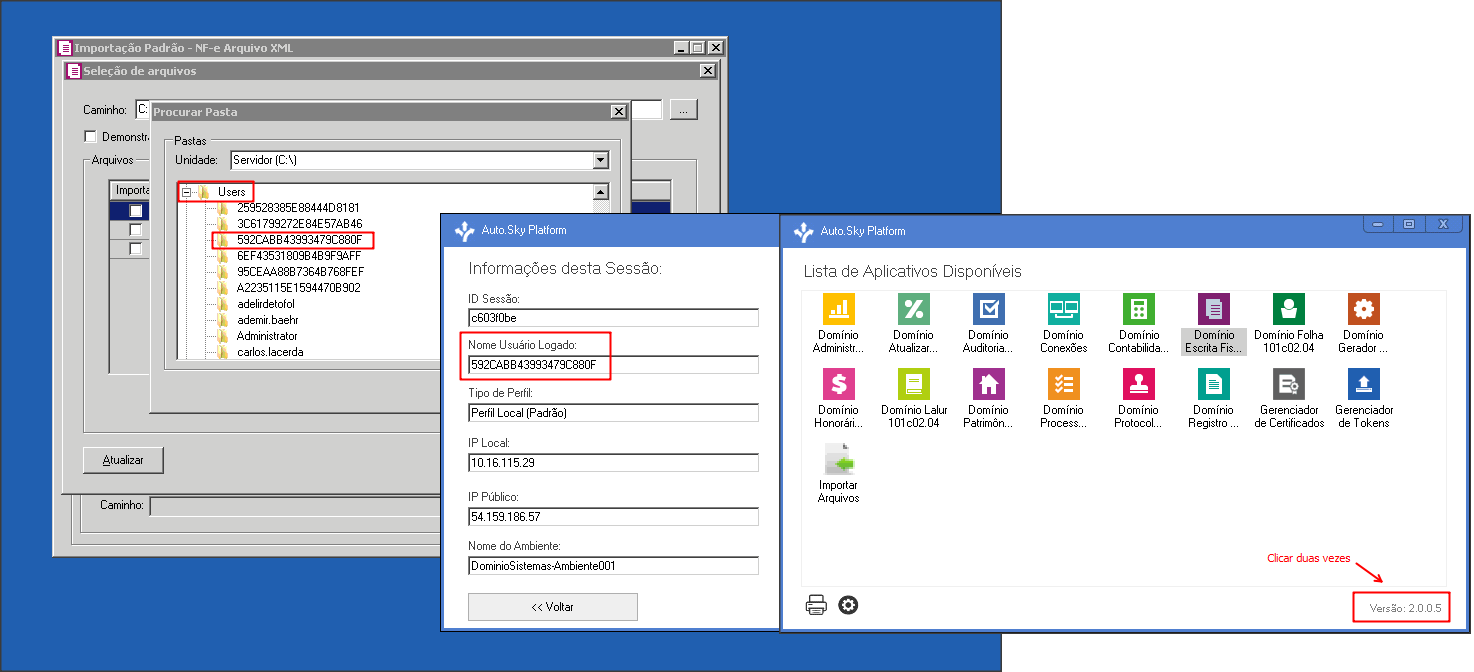Select the adelirdetofol folder
The height and width of the screenshot is (672, 1474).
(x=265, y=304)
